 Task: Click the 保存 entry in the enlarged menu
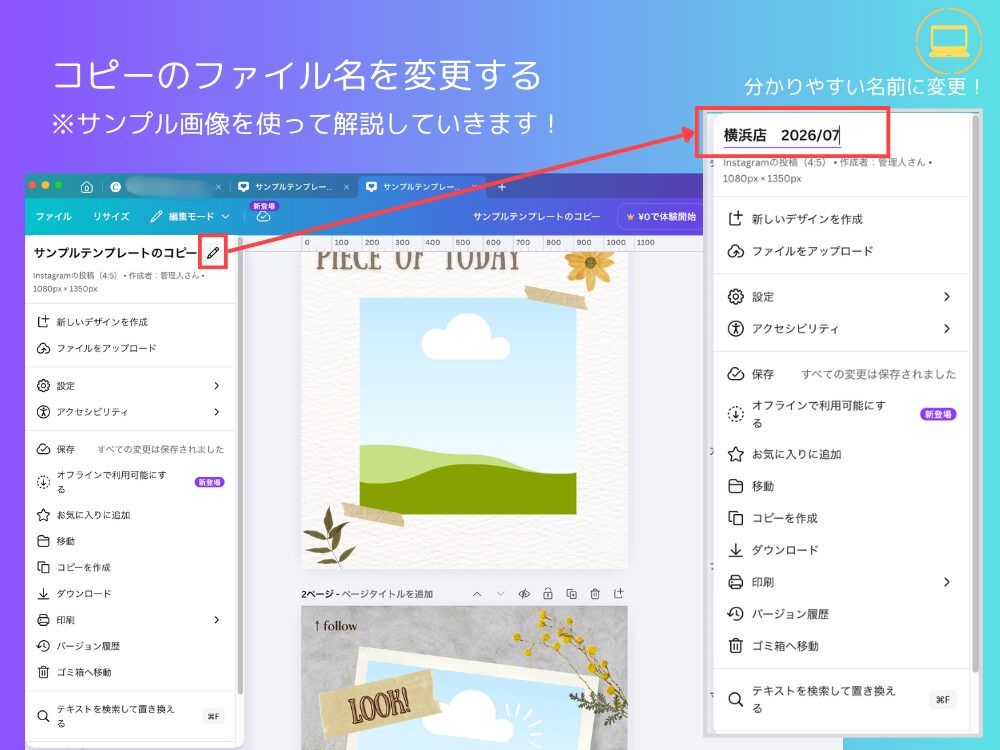click(x=841, y=374)
